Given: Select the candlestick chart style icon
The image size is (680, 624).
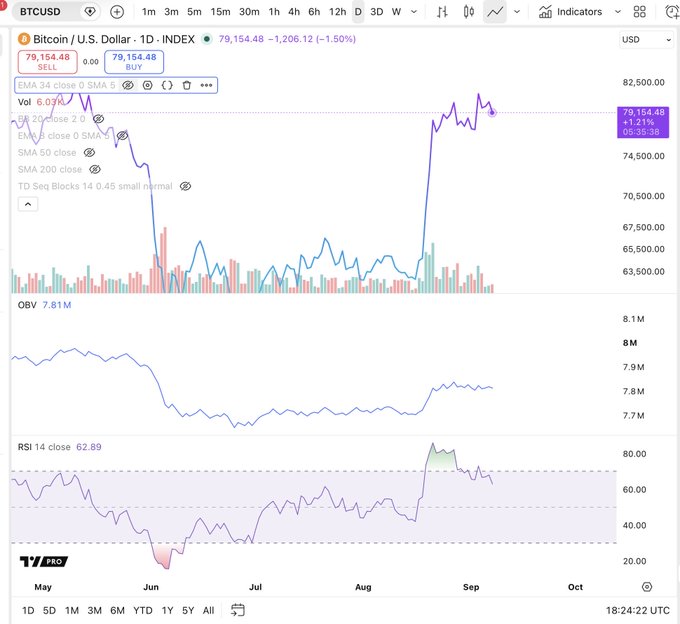Looking at the screenshot, I should (468, 12).
